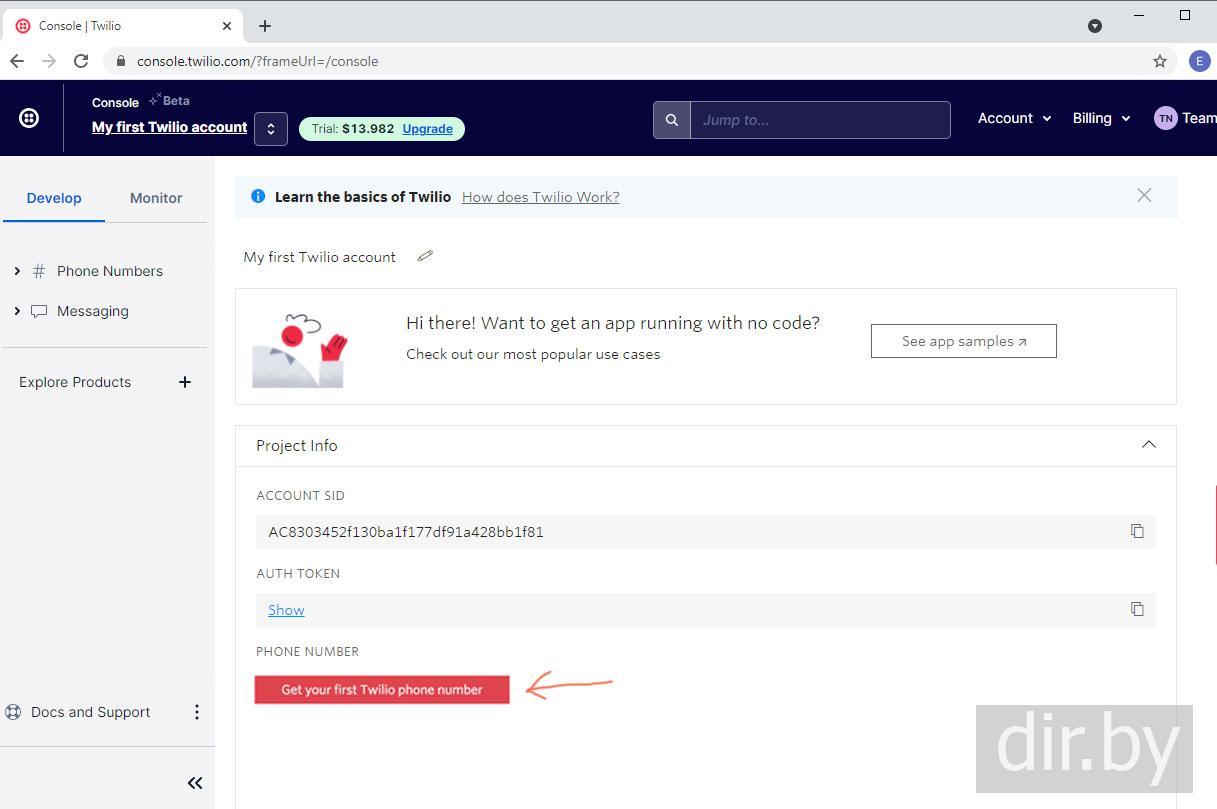Select the Develop tab
This screenshot has width=1217, height=809.
coord(54,198)
